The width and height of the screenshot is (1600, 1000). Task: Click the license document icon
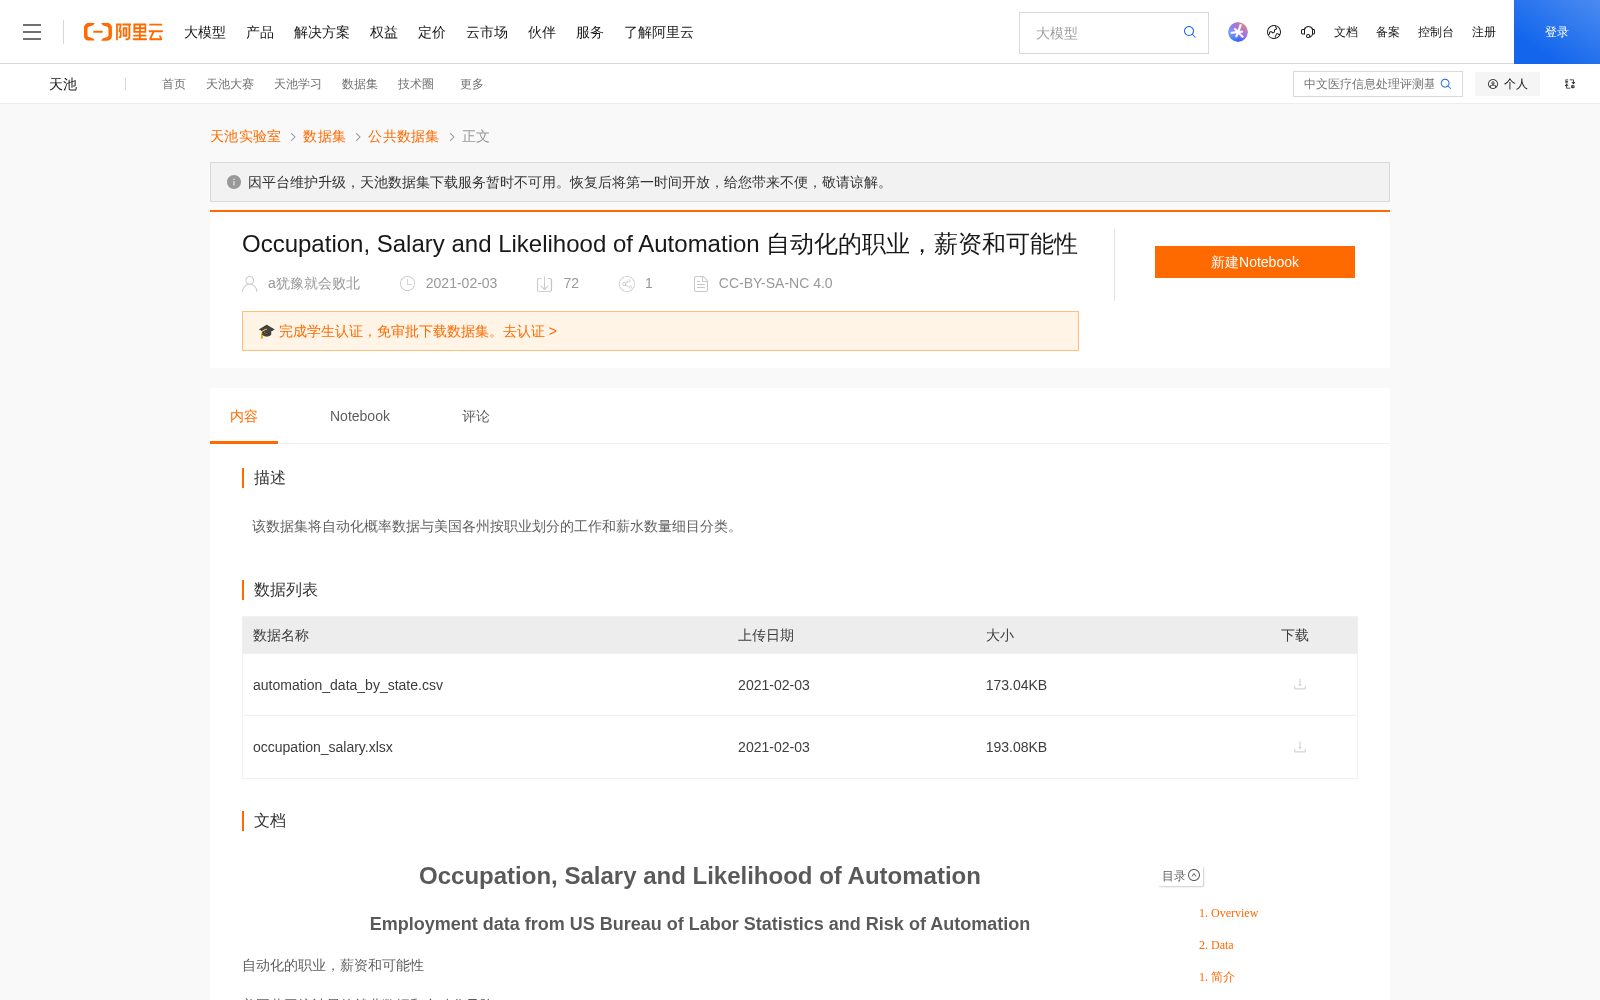pos(701,284)
